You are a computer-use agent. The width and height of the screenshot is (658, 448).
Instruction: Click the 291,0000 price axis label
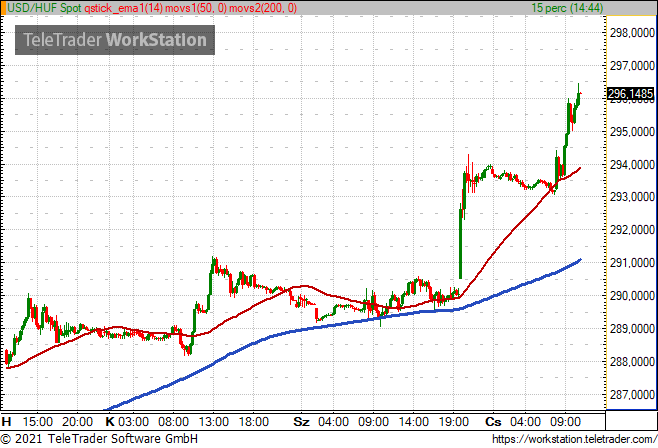click(632, 263)
